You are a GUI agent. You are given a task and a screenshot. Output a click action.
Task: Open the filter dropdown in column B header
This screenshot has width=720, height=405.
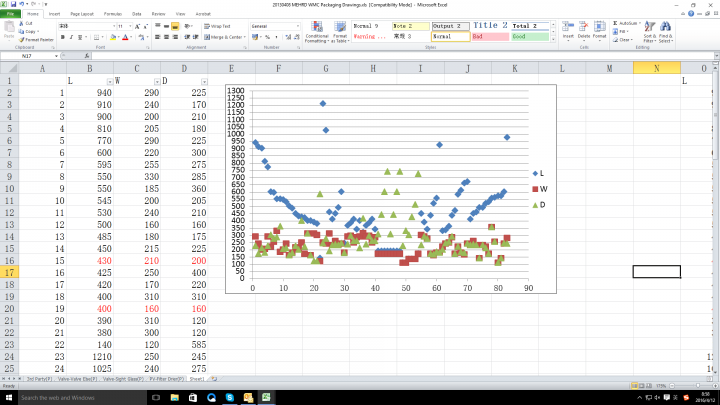click(110, 80)
